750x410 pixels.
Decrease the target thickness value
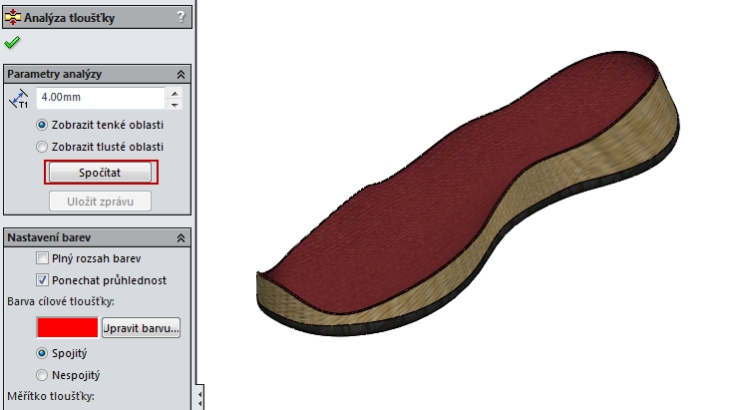[x=175, y=104]
